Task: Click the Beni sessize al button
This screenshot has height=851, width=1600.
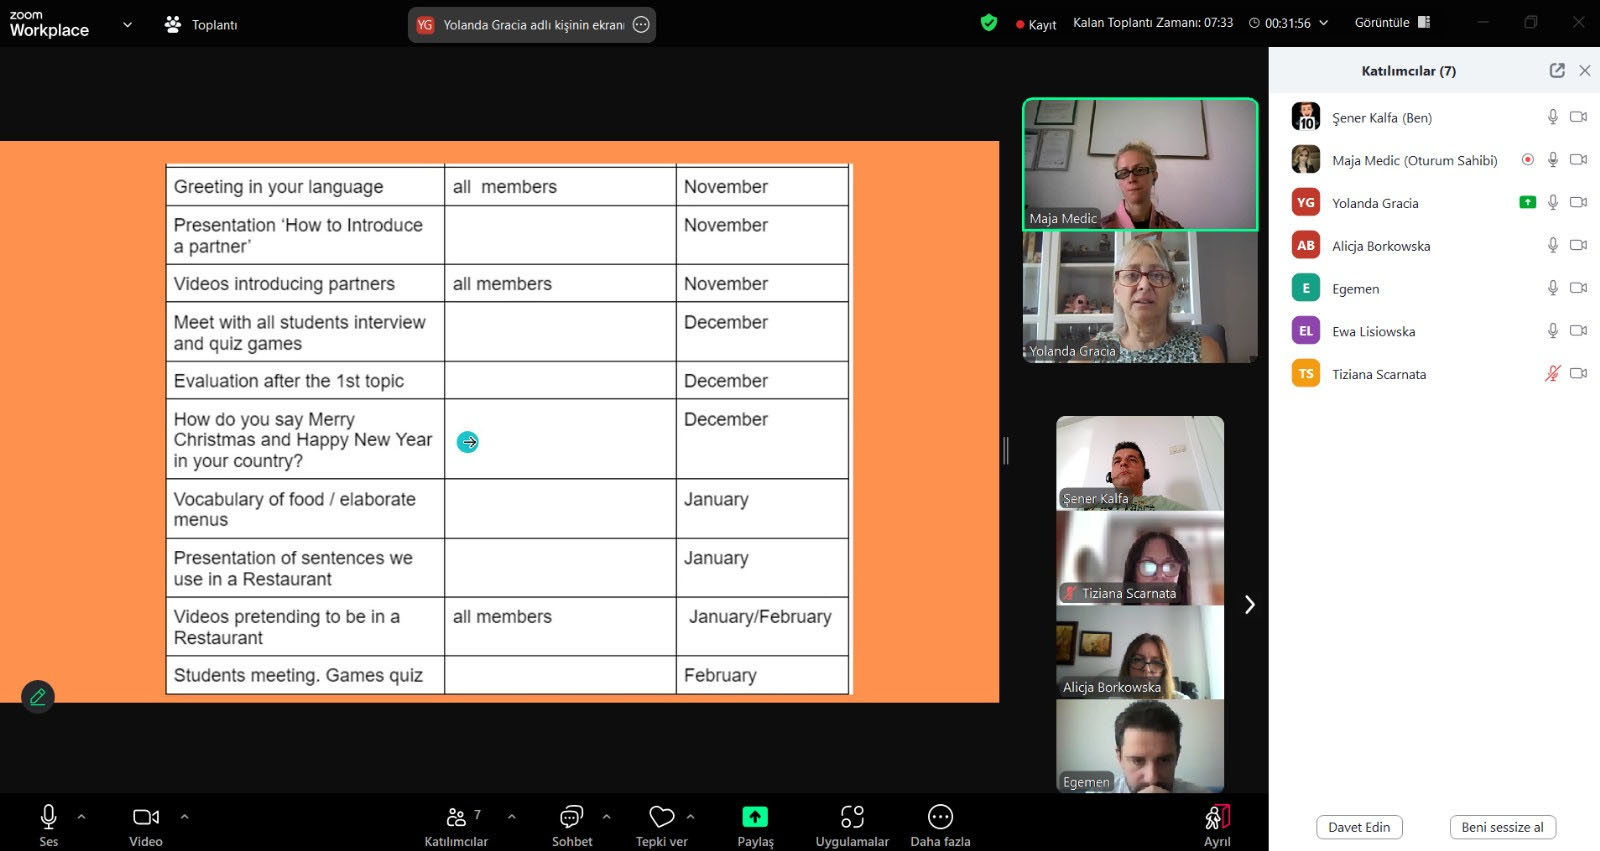Action: pyautogui.click(x=1502, y=827)
